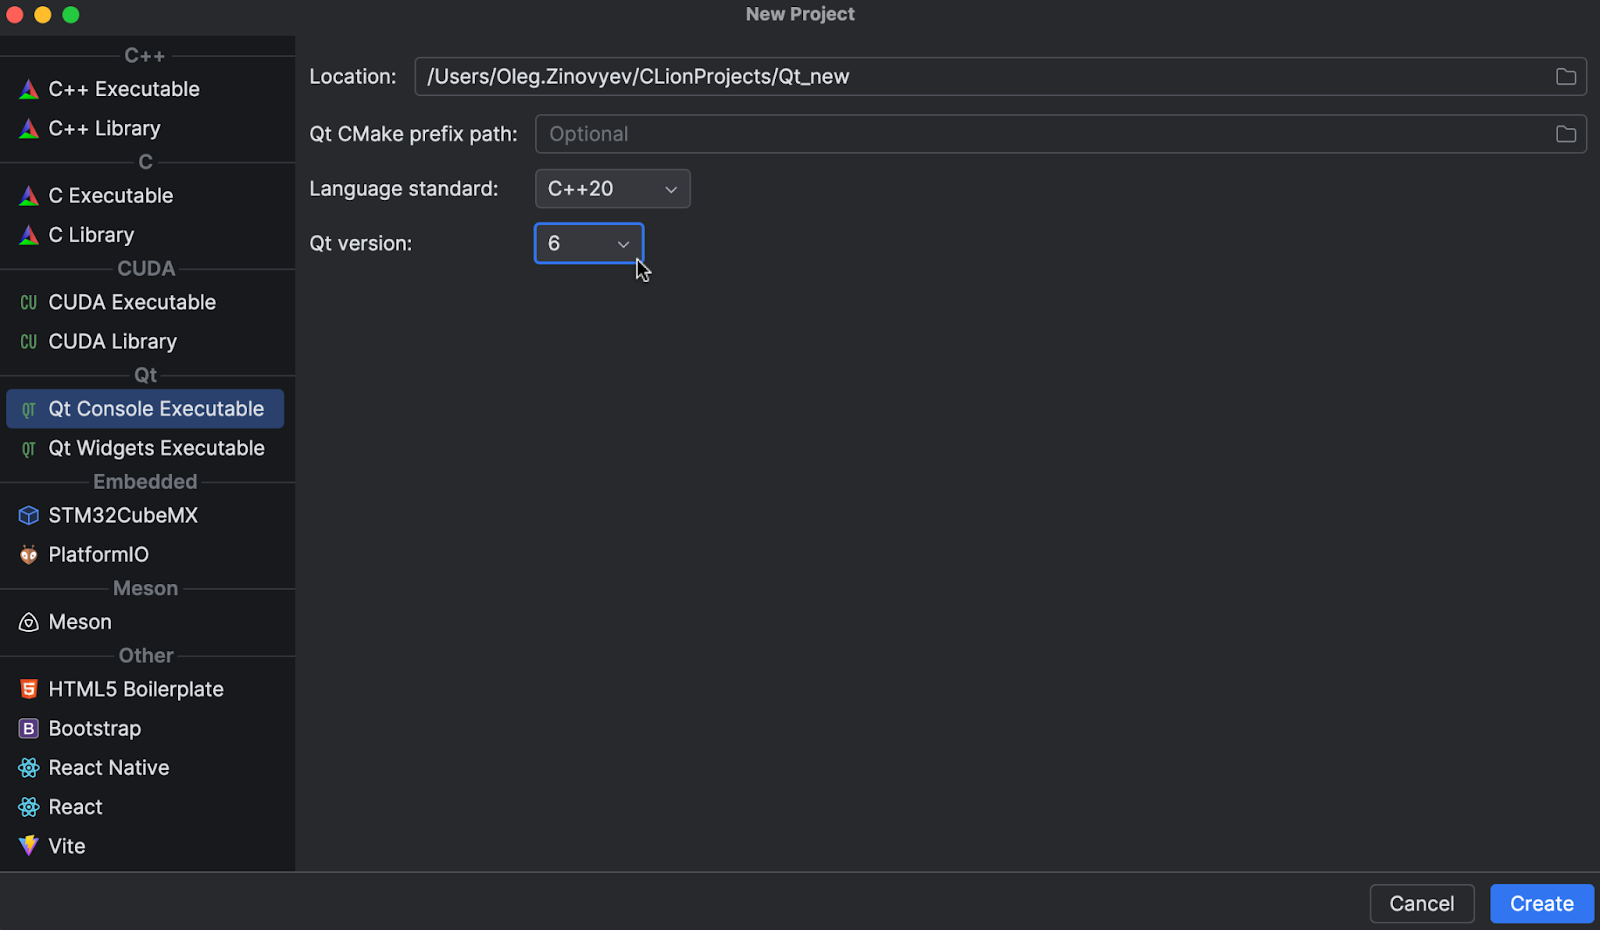Click the PlatformIO ant icon

point(29,555)
